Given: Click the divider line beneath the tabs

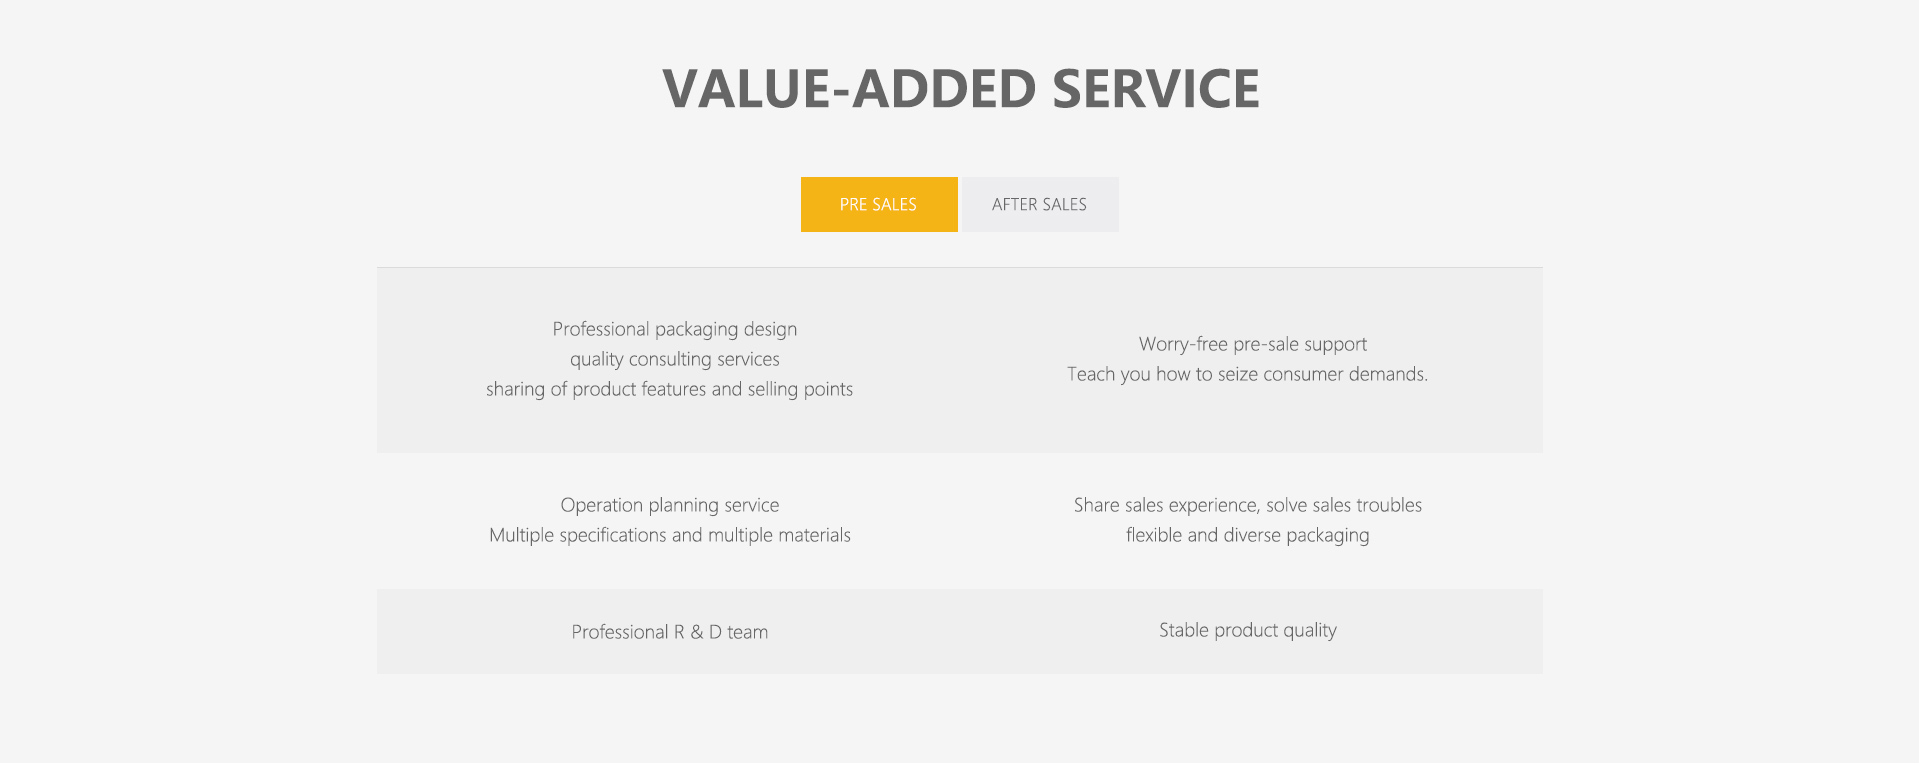Looking at the screenshot, I should pyautogui.click(x=960, y=267).
